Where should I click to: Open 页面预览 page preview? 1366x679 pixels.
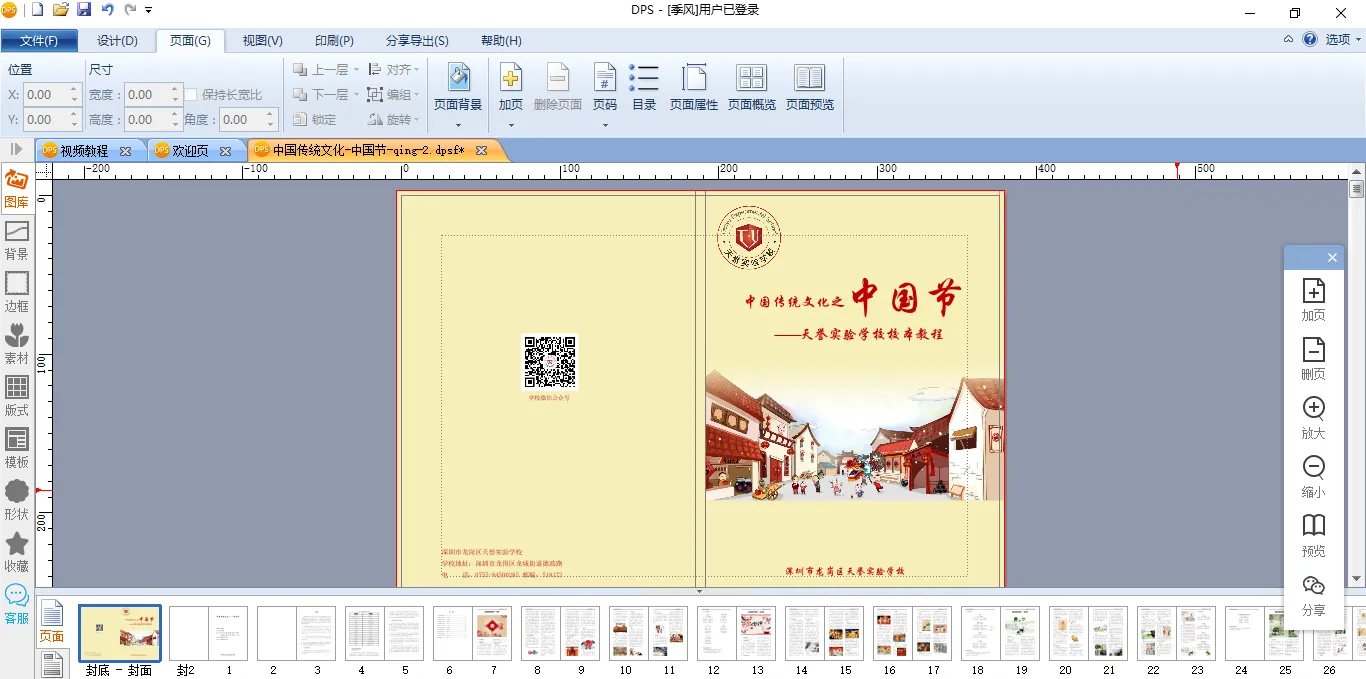[x=809, y=86]
